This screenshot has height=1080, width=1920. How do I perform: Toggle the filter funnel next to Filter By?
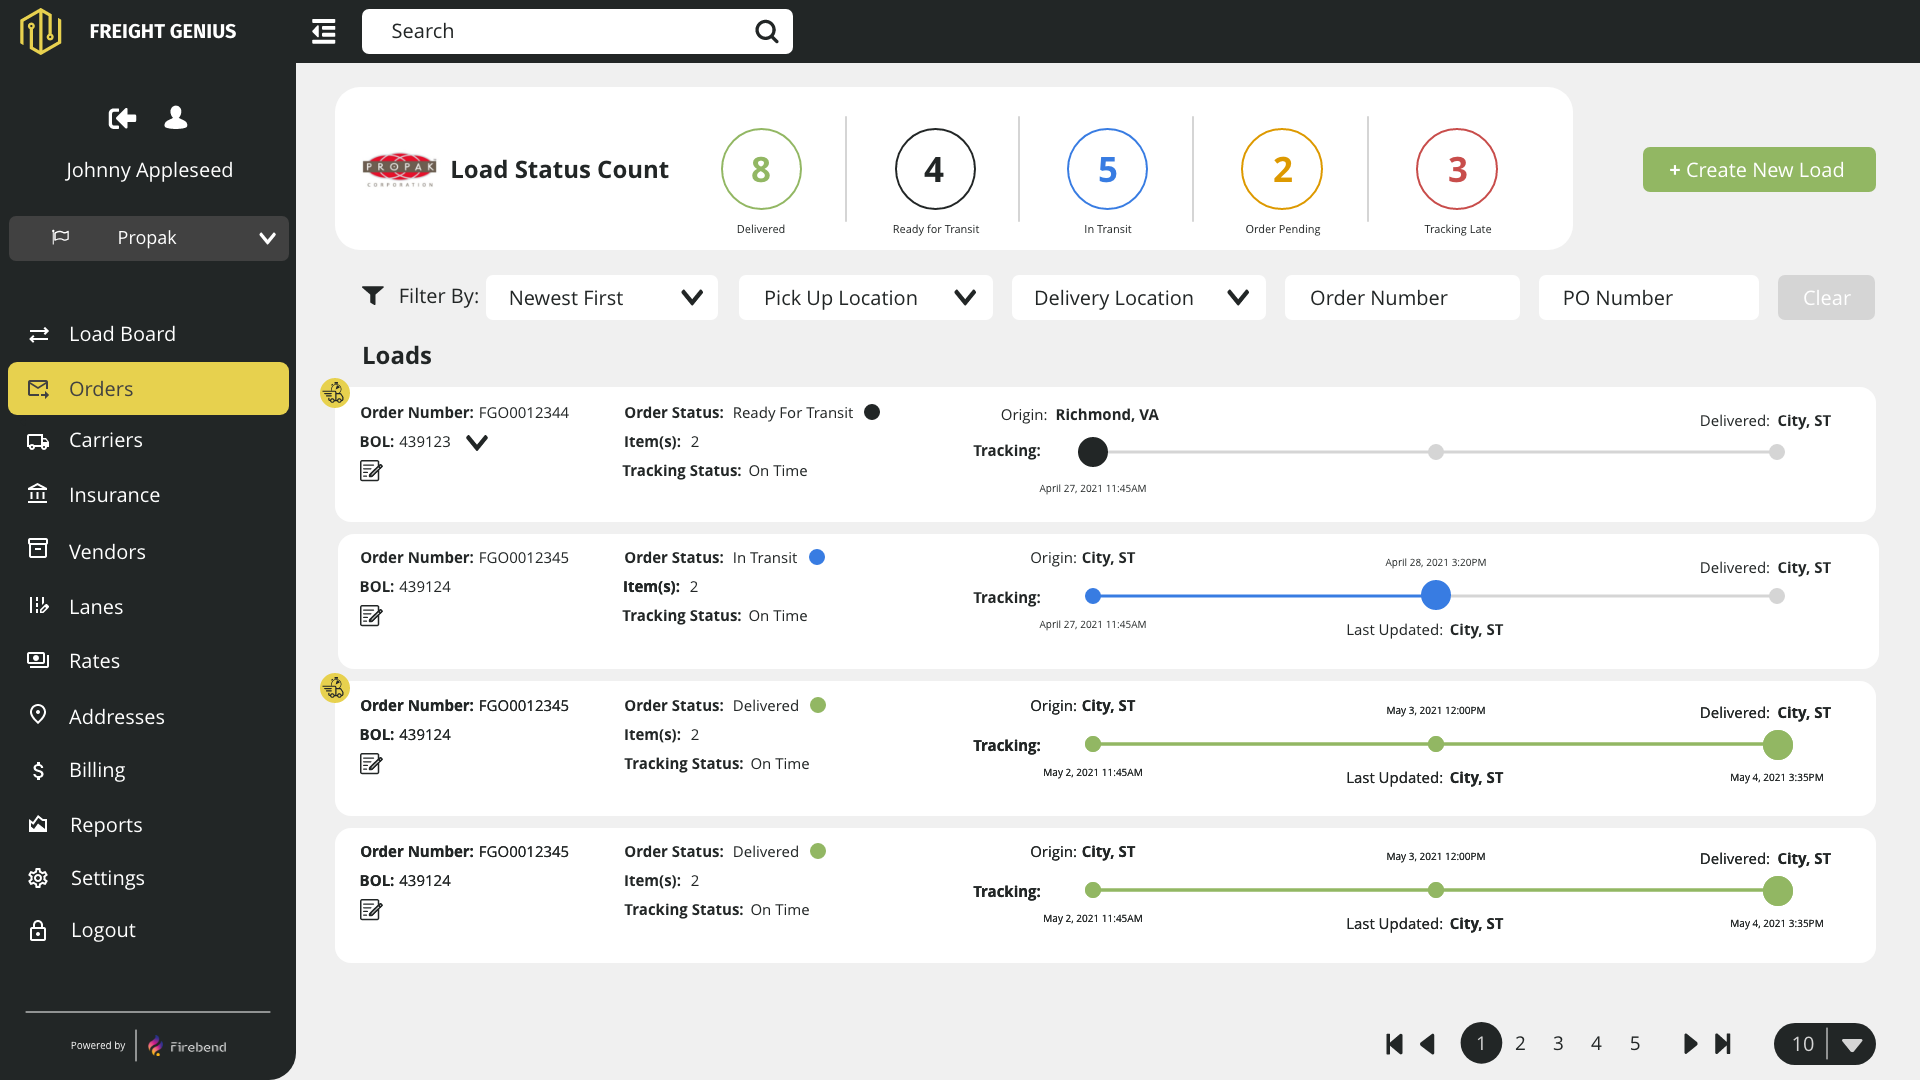372,295
